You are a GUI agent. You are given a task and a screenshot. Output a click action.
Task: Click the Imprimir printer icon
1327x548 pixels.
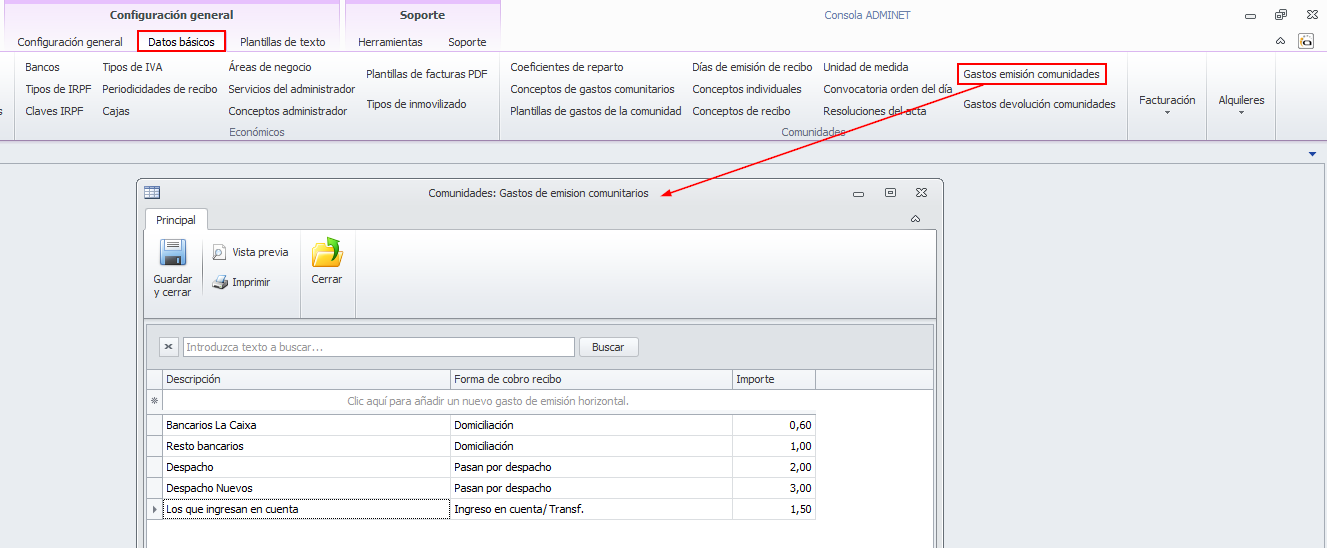tap(220, 282)
